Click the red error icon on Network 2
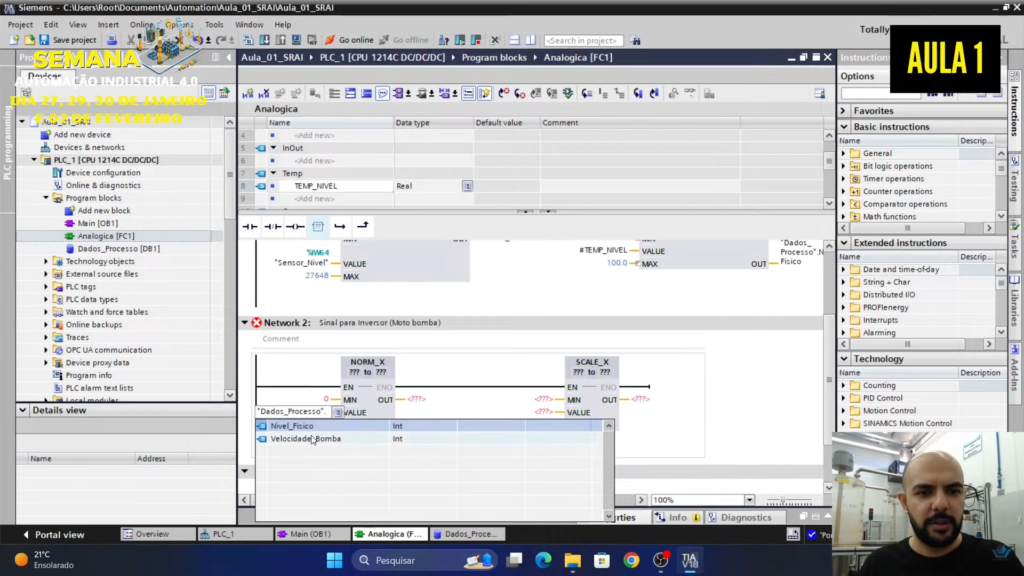The height and width of the screenshot is (576, 1024). (x=257, y=323)
